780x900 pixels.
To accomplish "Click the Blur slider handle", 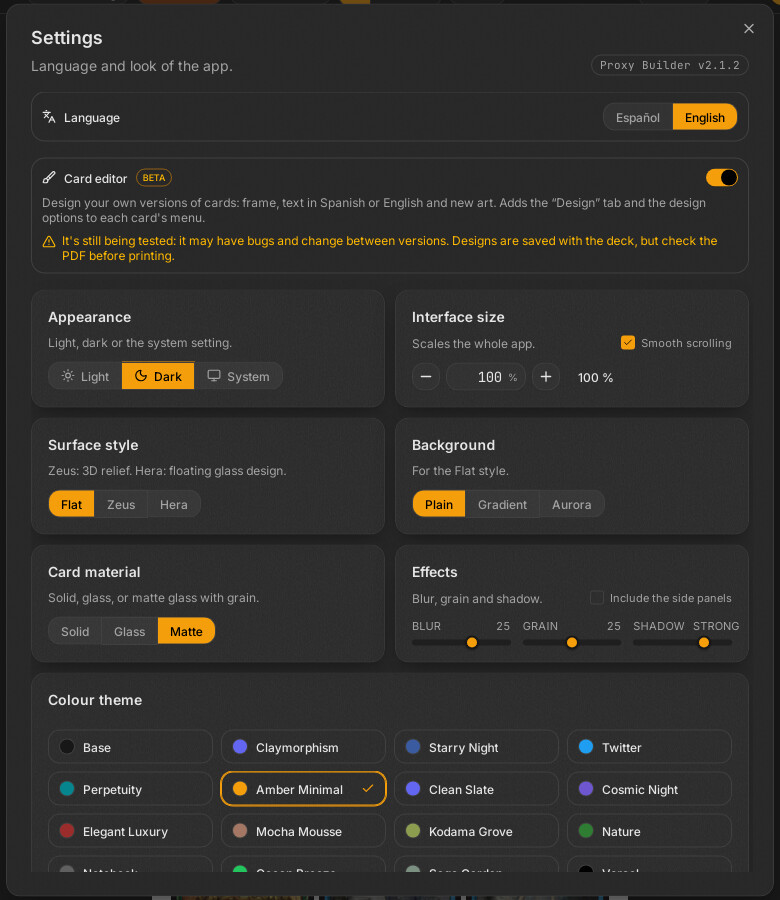I will coord(472,642).
